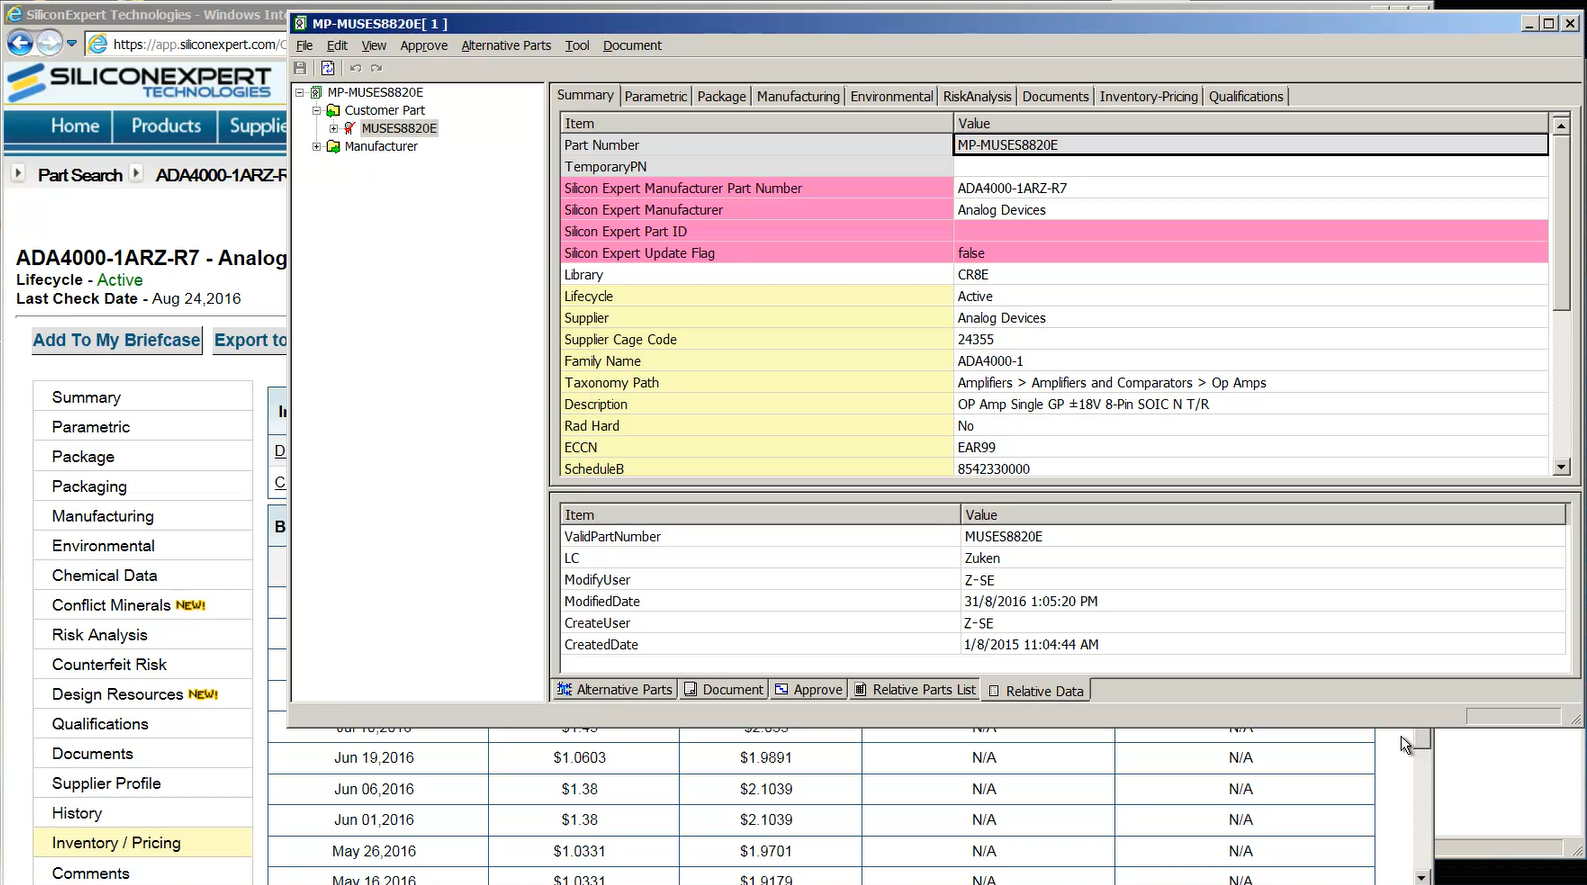Image resolution: width=1587 pixels, height=885 pixels.
Task: Open the browser recent pages dropdown arrow
Action: coord(72,44)
